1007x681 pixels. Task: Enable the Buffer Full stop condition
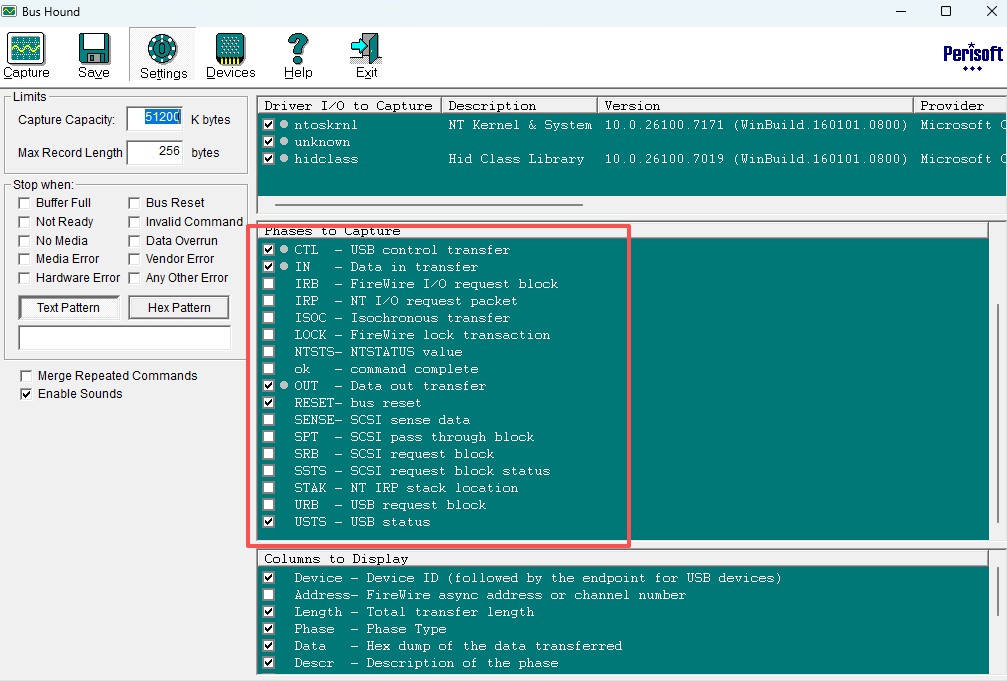tap(24, 203)
